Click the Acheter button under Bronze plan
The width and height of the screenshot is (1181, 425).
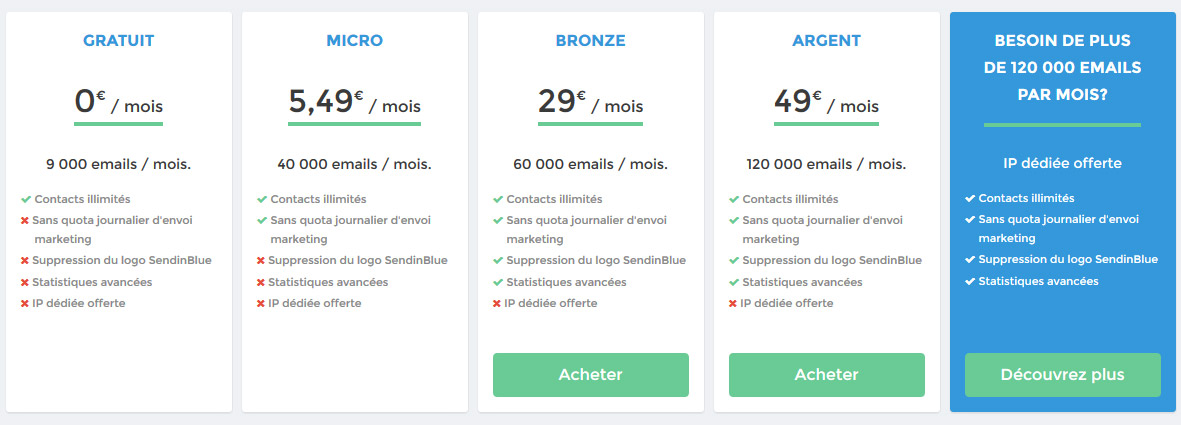pos(590,375)
